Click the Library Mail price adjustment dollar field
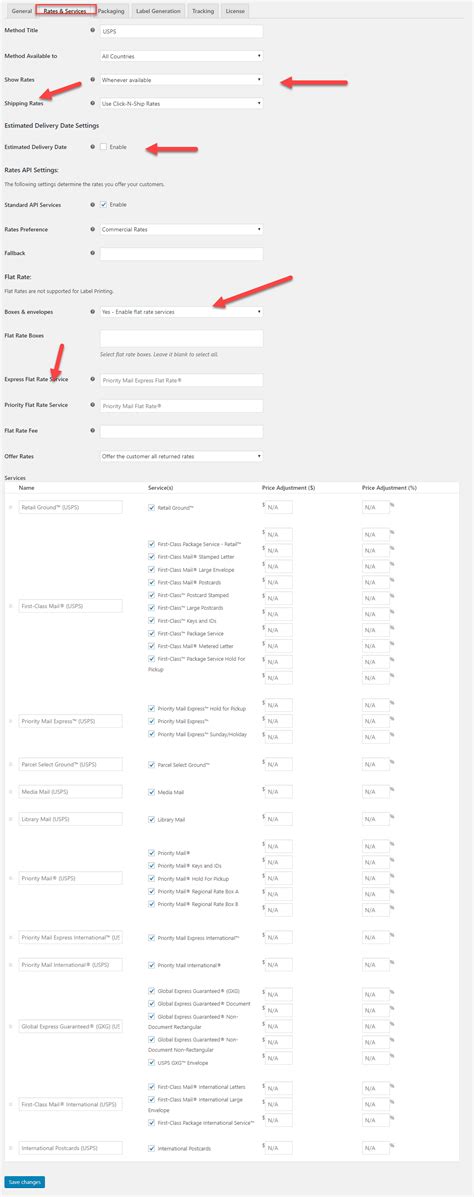The width and height of the screenshot is (474, 1197). tap(279, 819)
